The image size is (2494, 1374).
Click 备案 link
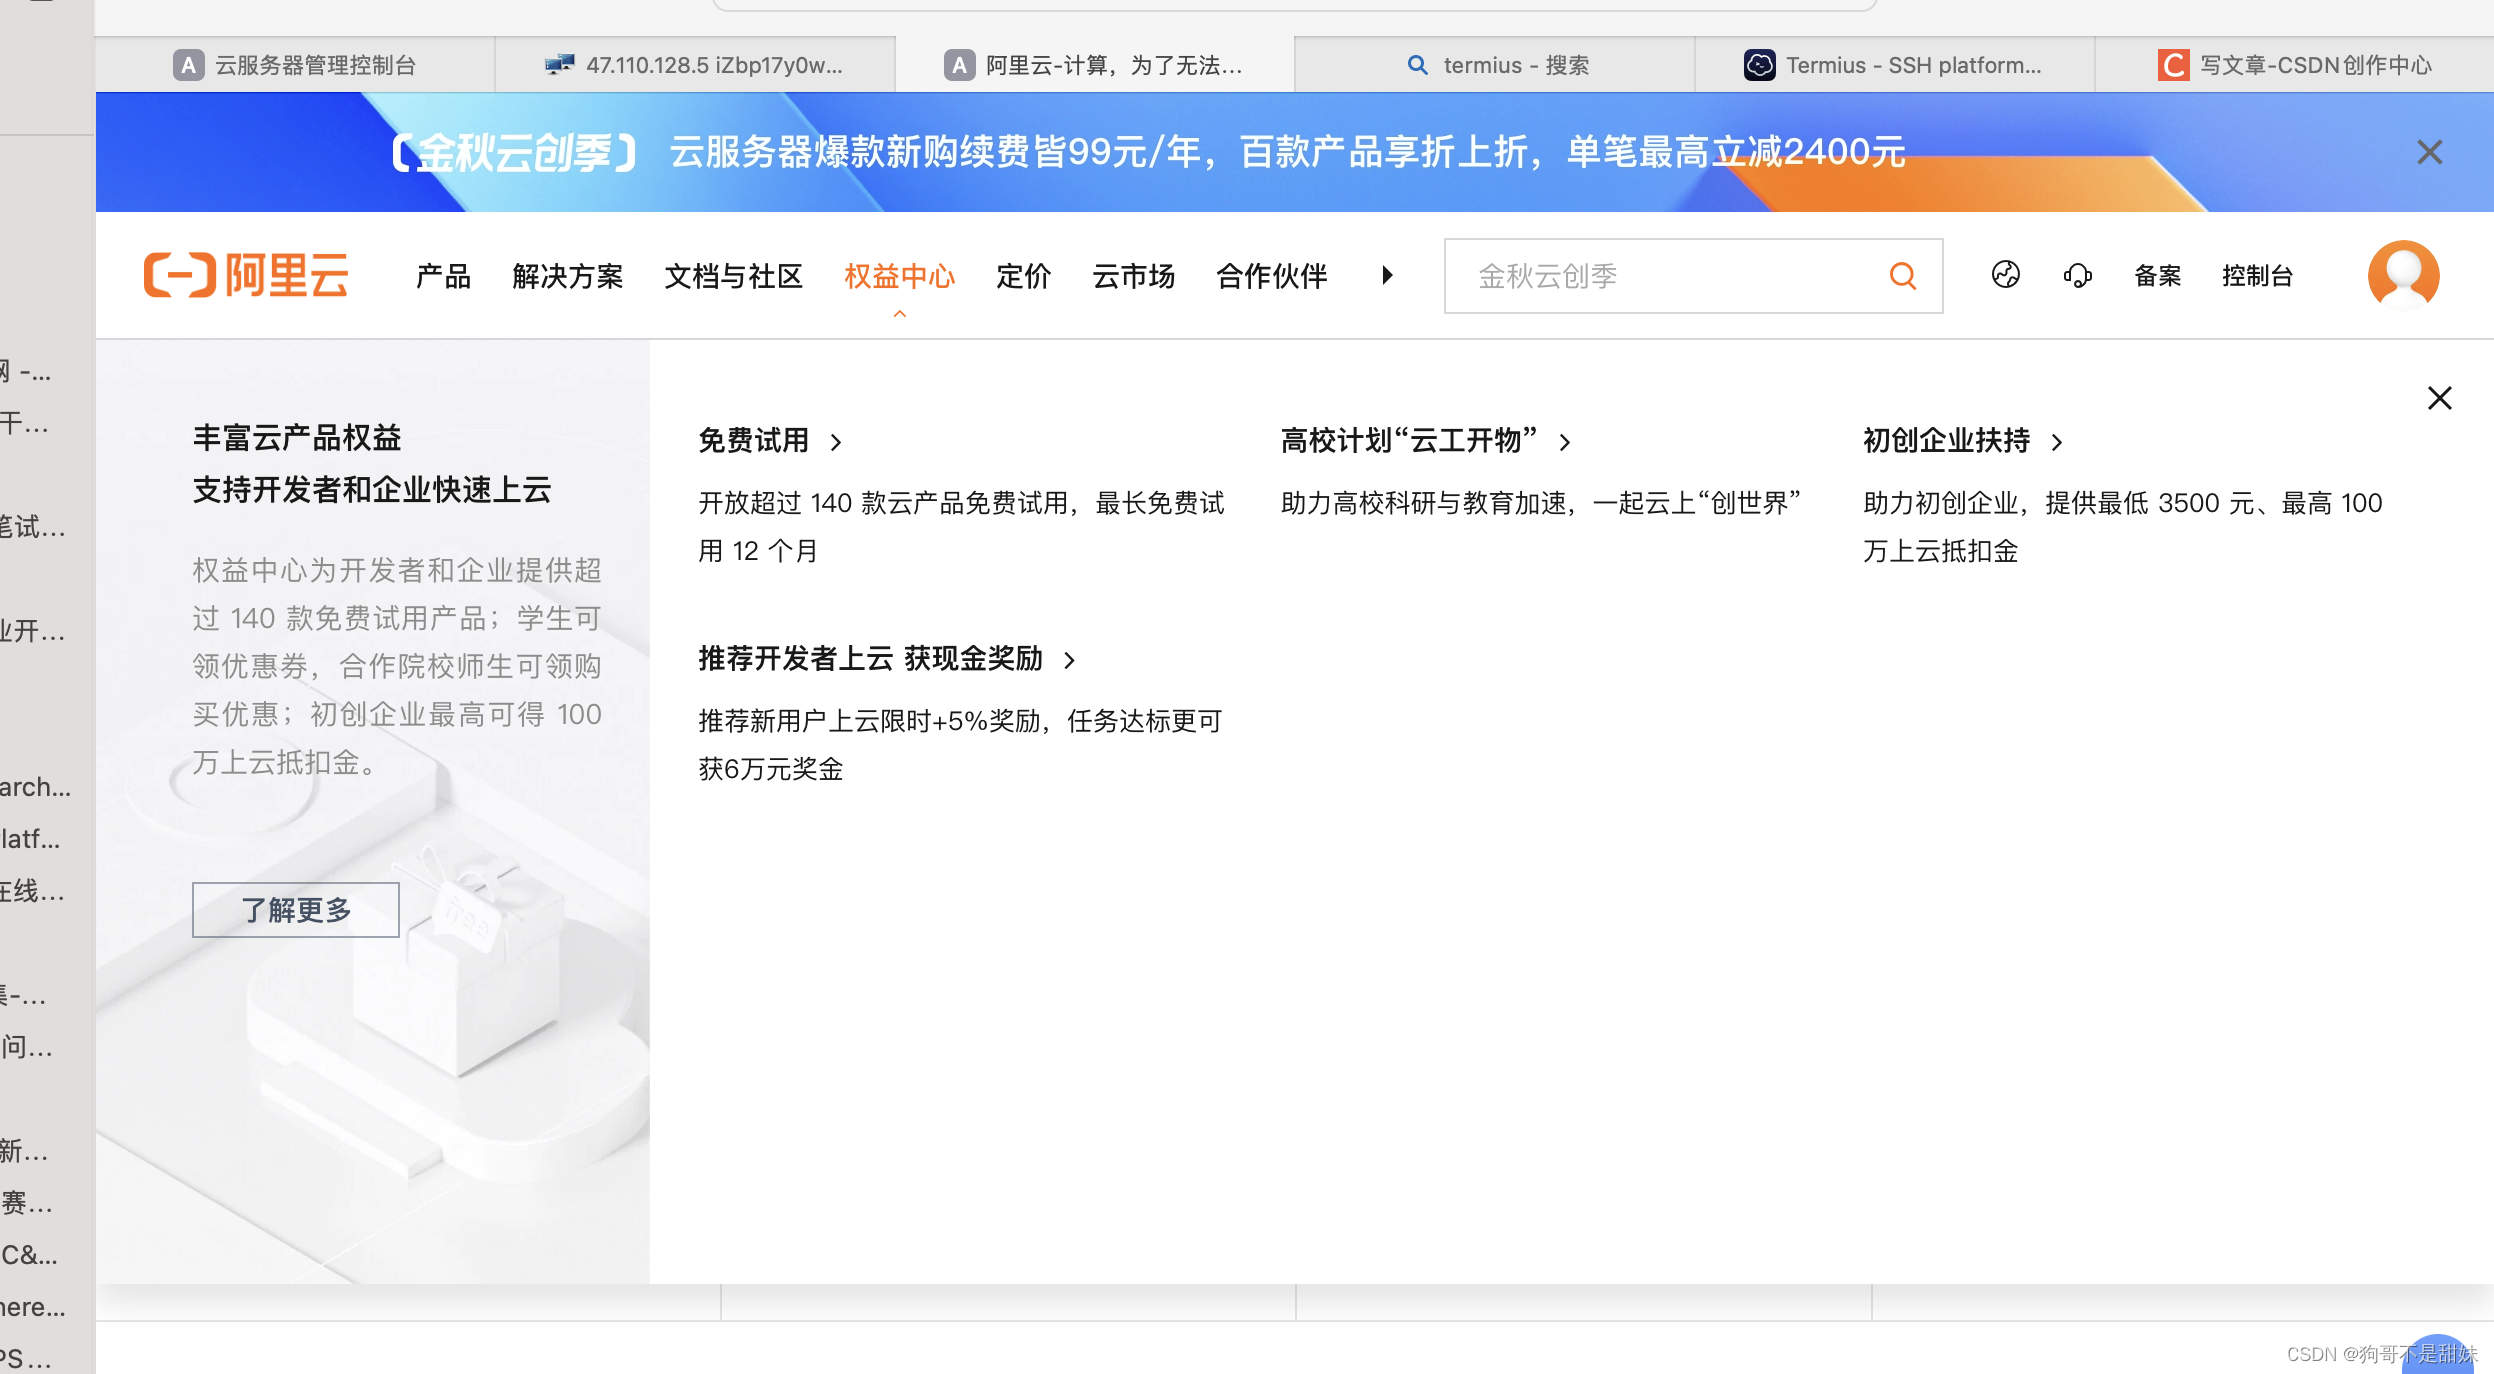[2157, 275]
